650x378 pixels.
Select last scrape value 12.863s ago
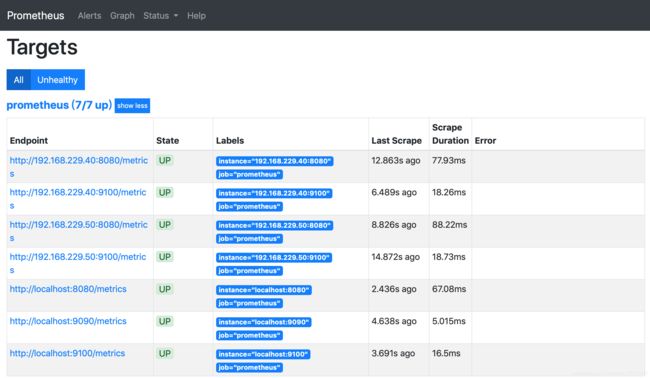tap(396, 160)
